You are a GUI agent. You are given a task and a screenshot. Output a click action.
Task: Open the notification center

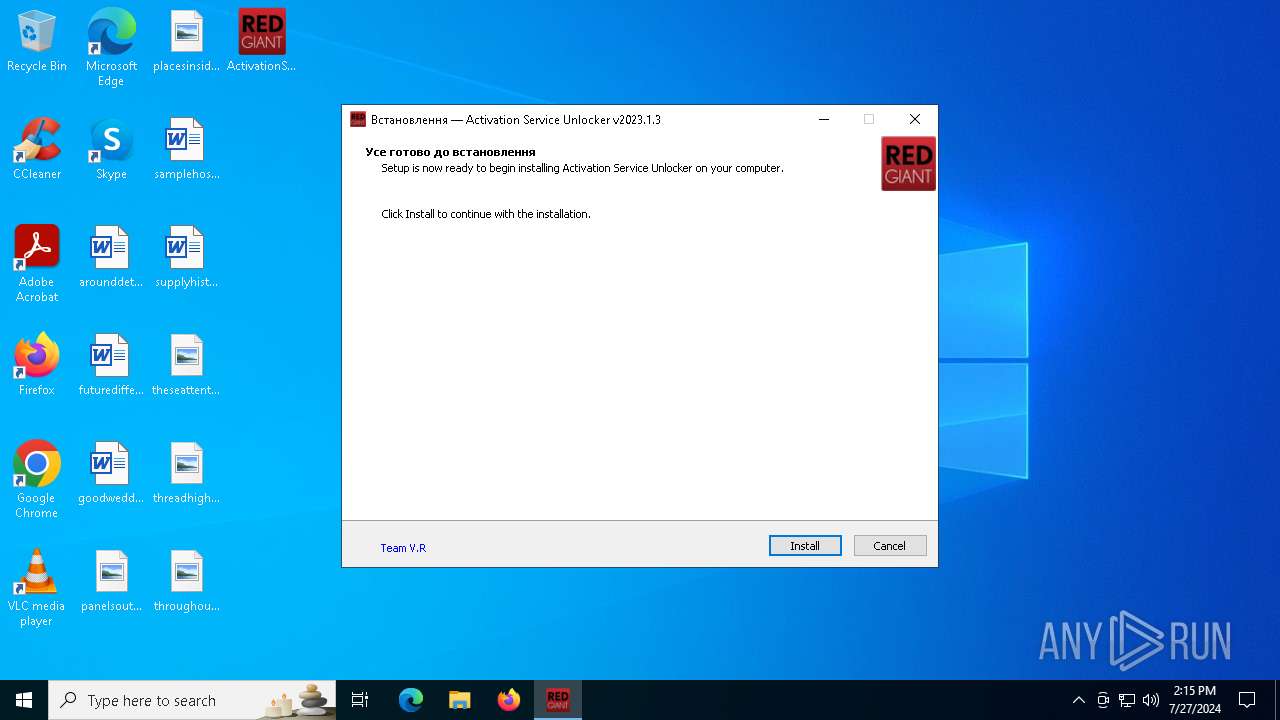point(1247,700)
